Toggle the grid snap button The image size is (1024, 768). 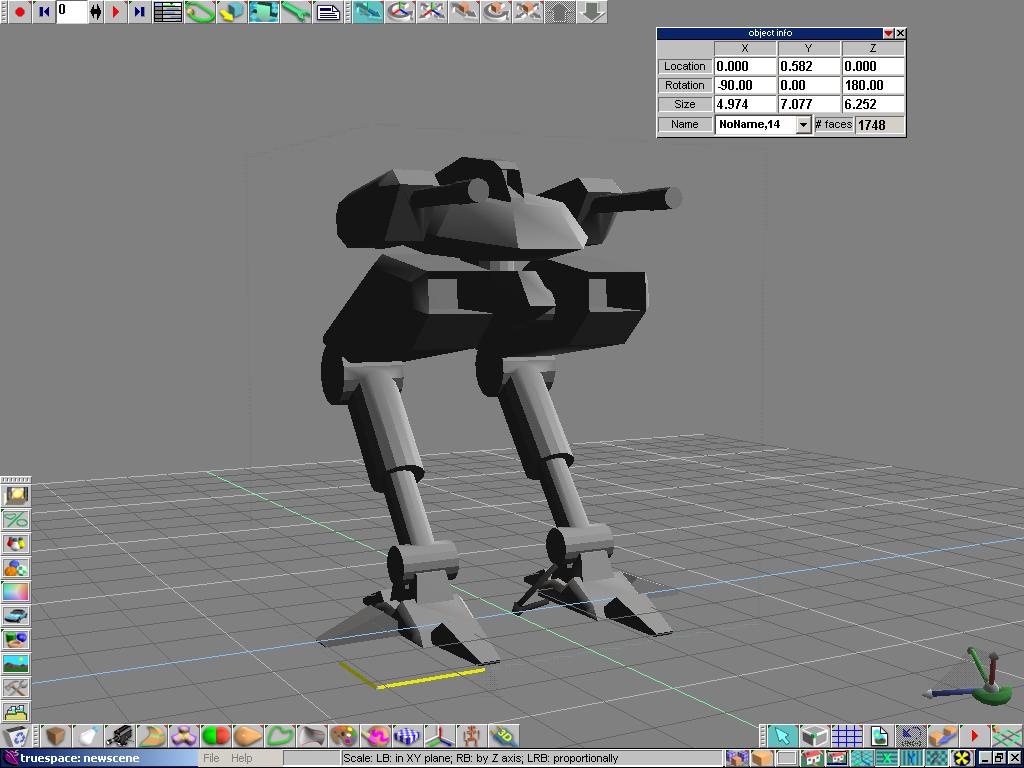[x=846, y=736]
